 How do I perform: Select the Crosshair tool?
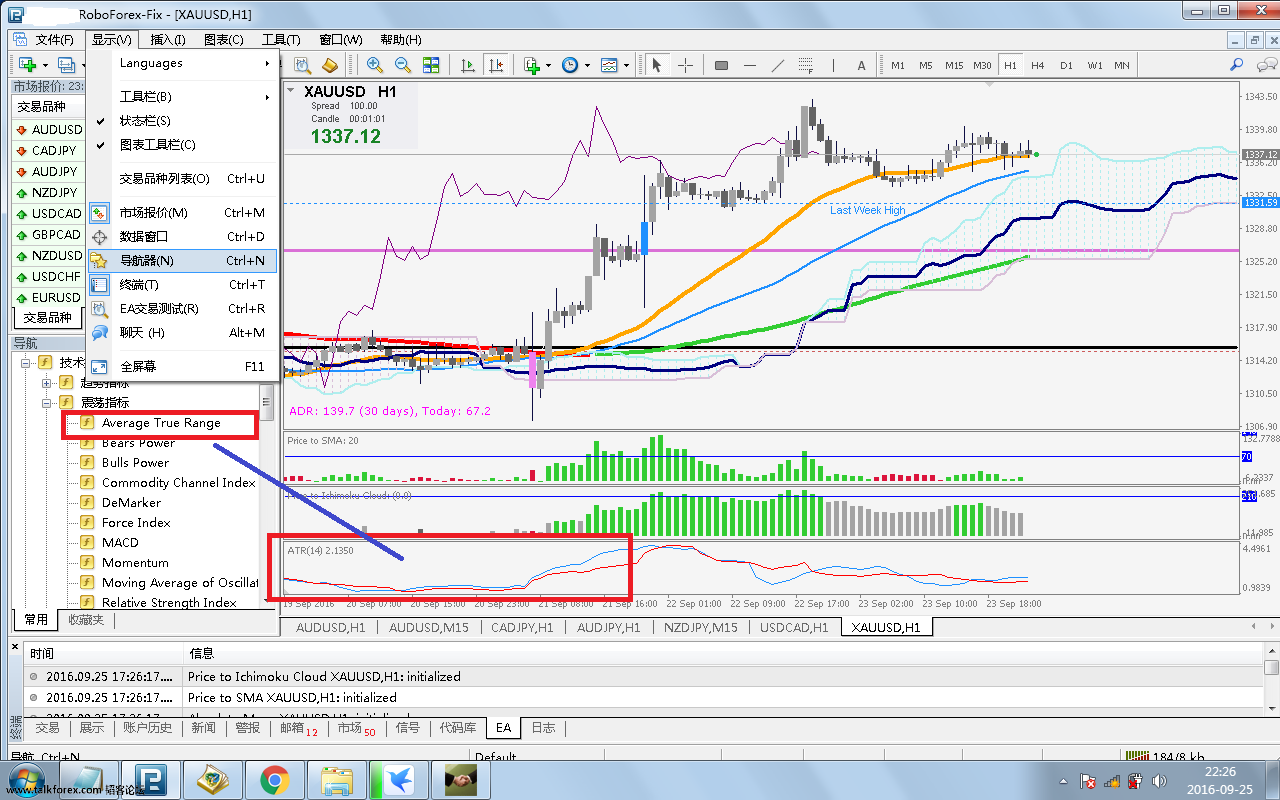pyautogui.click(x=685, y=65)
